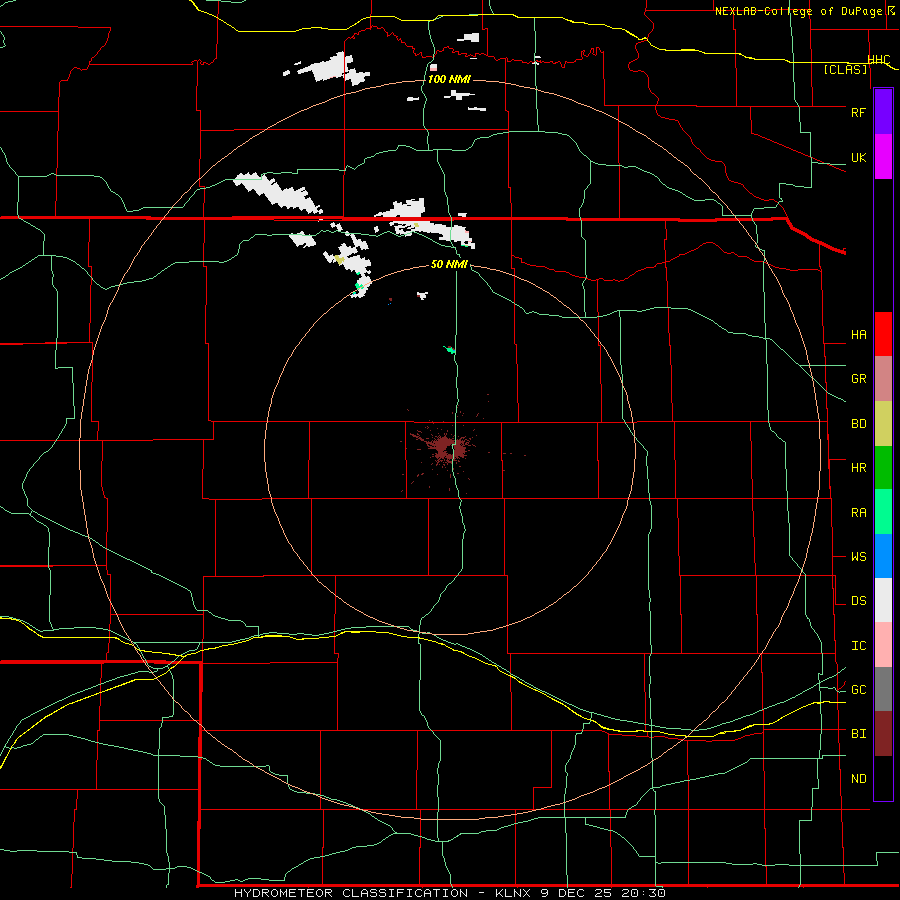Click the gray GC legend swatch
The image size is (900, 900).
tap(883, 689)
